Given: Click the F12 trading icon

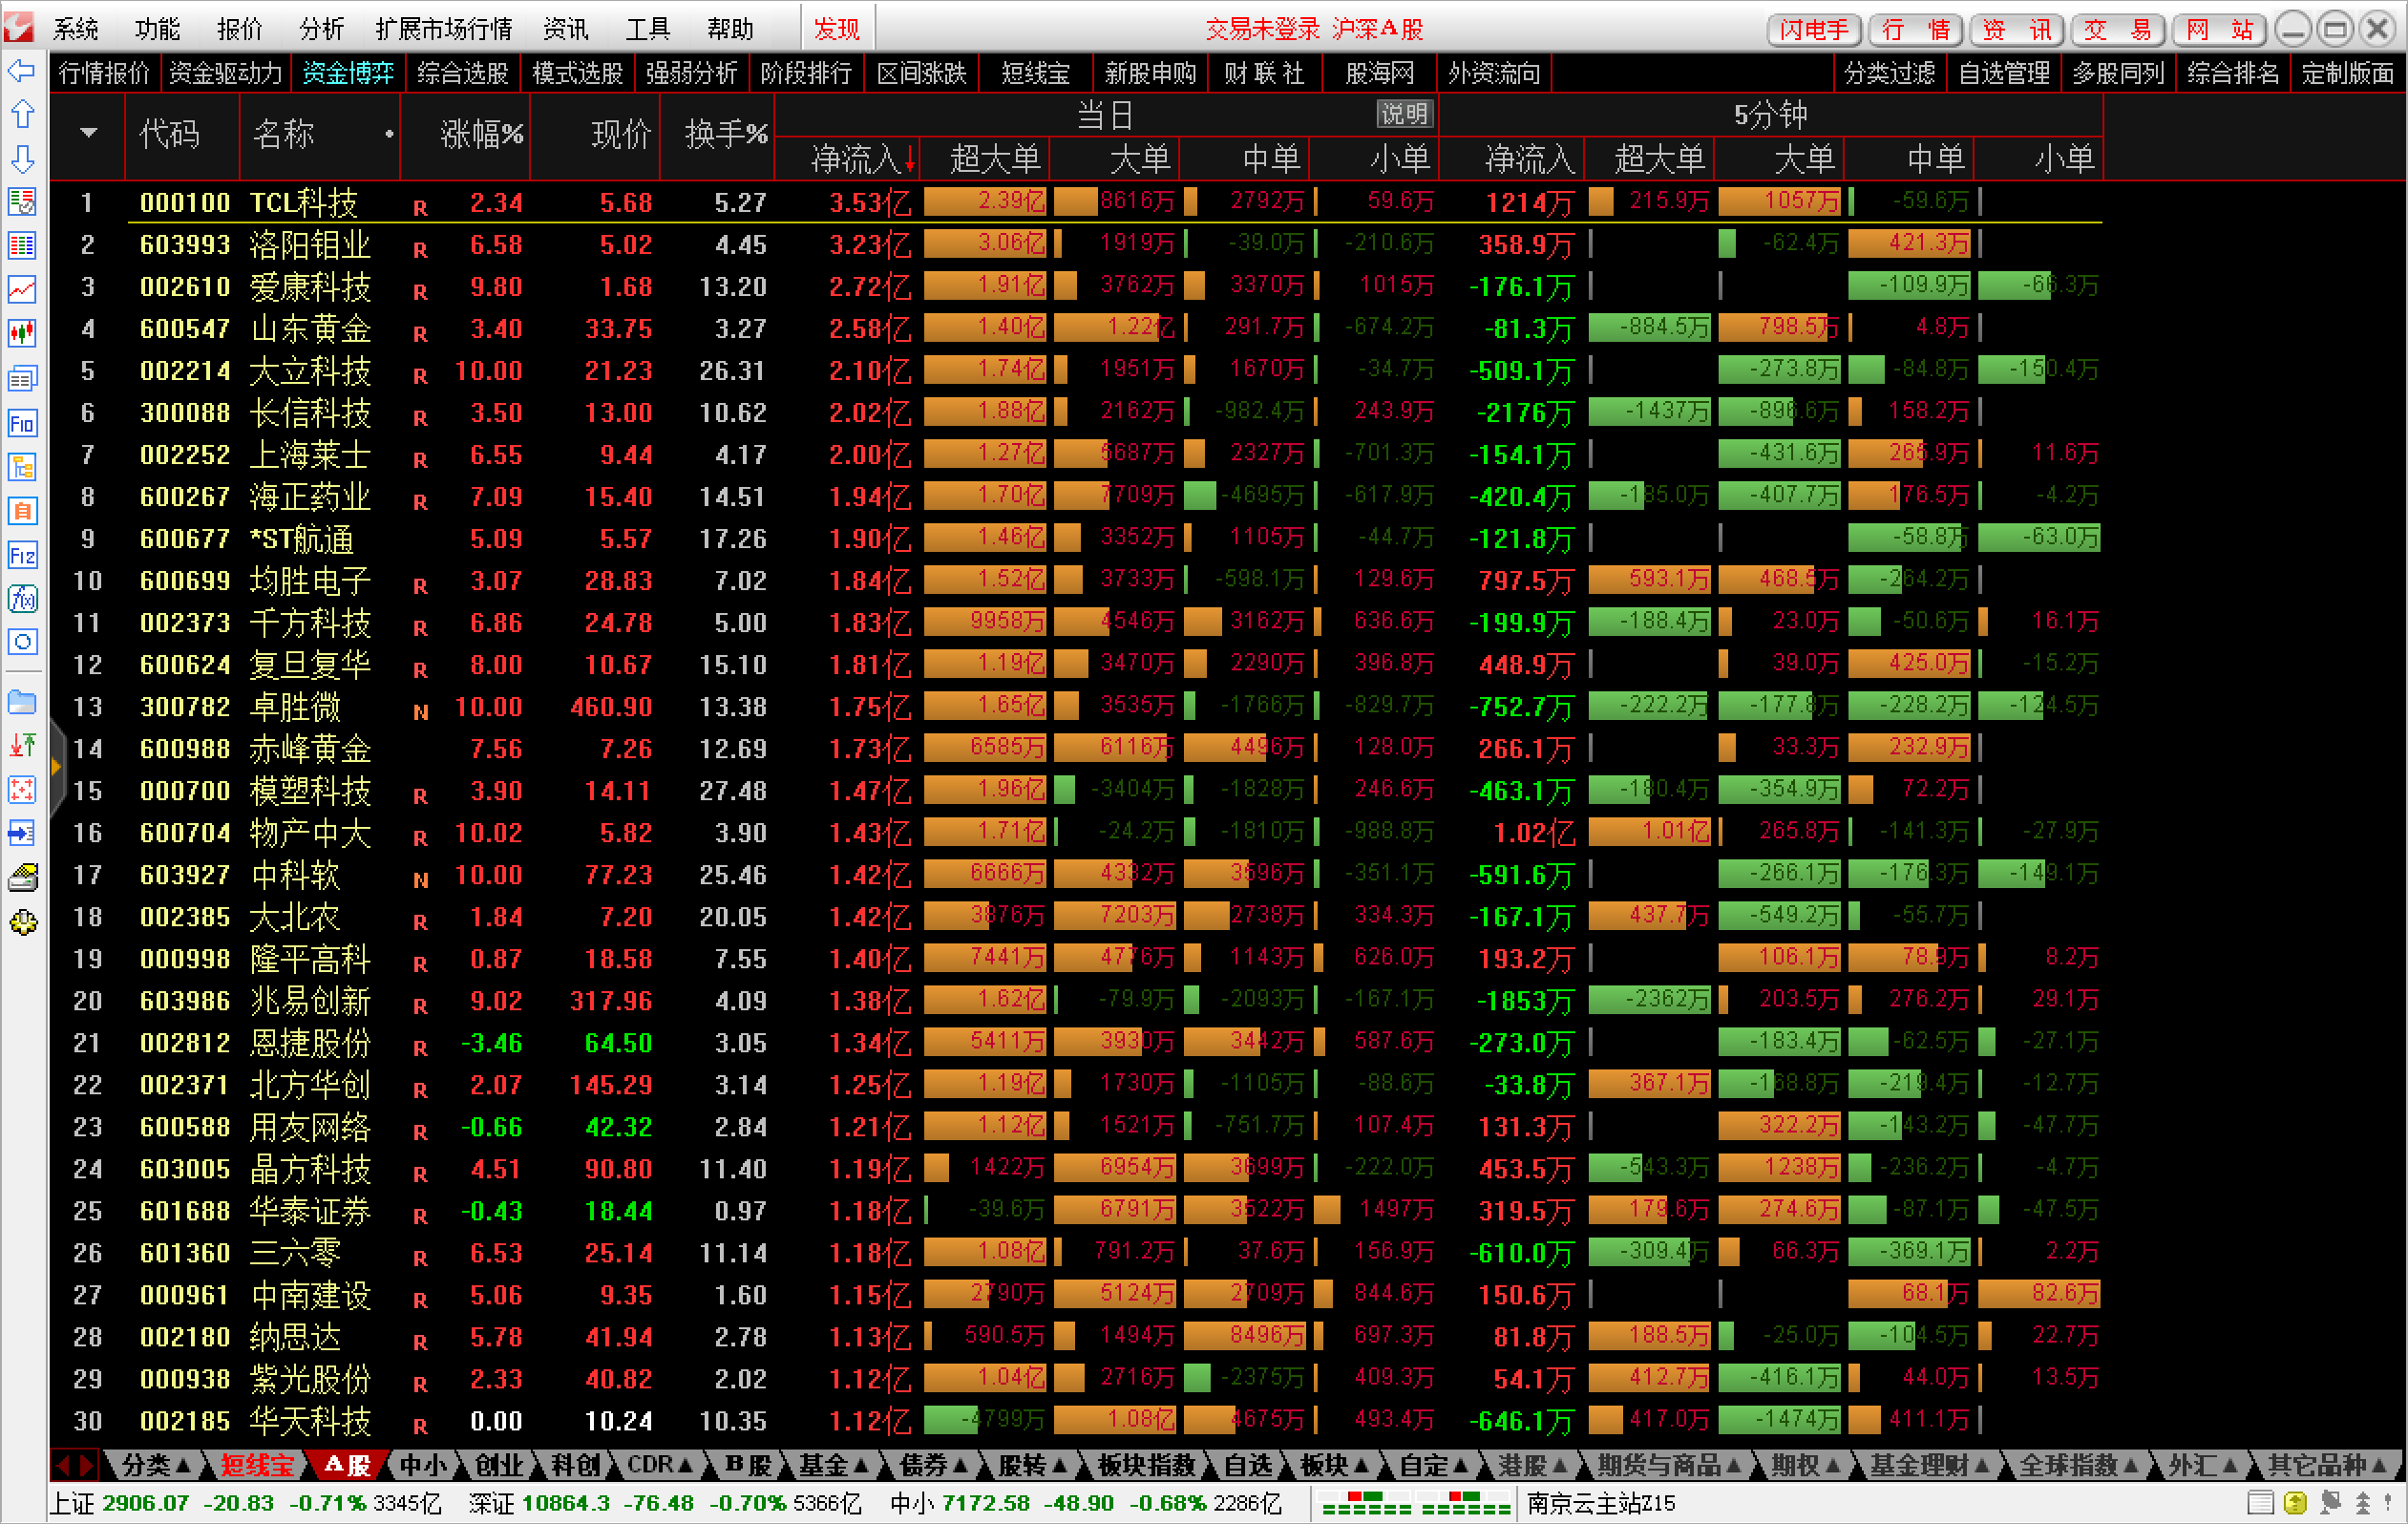Looking at the screenshot, I should [22, 555].
